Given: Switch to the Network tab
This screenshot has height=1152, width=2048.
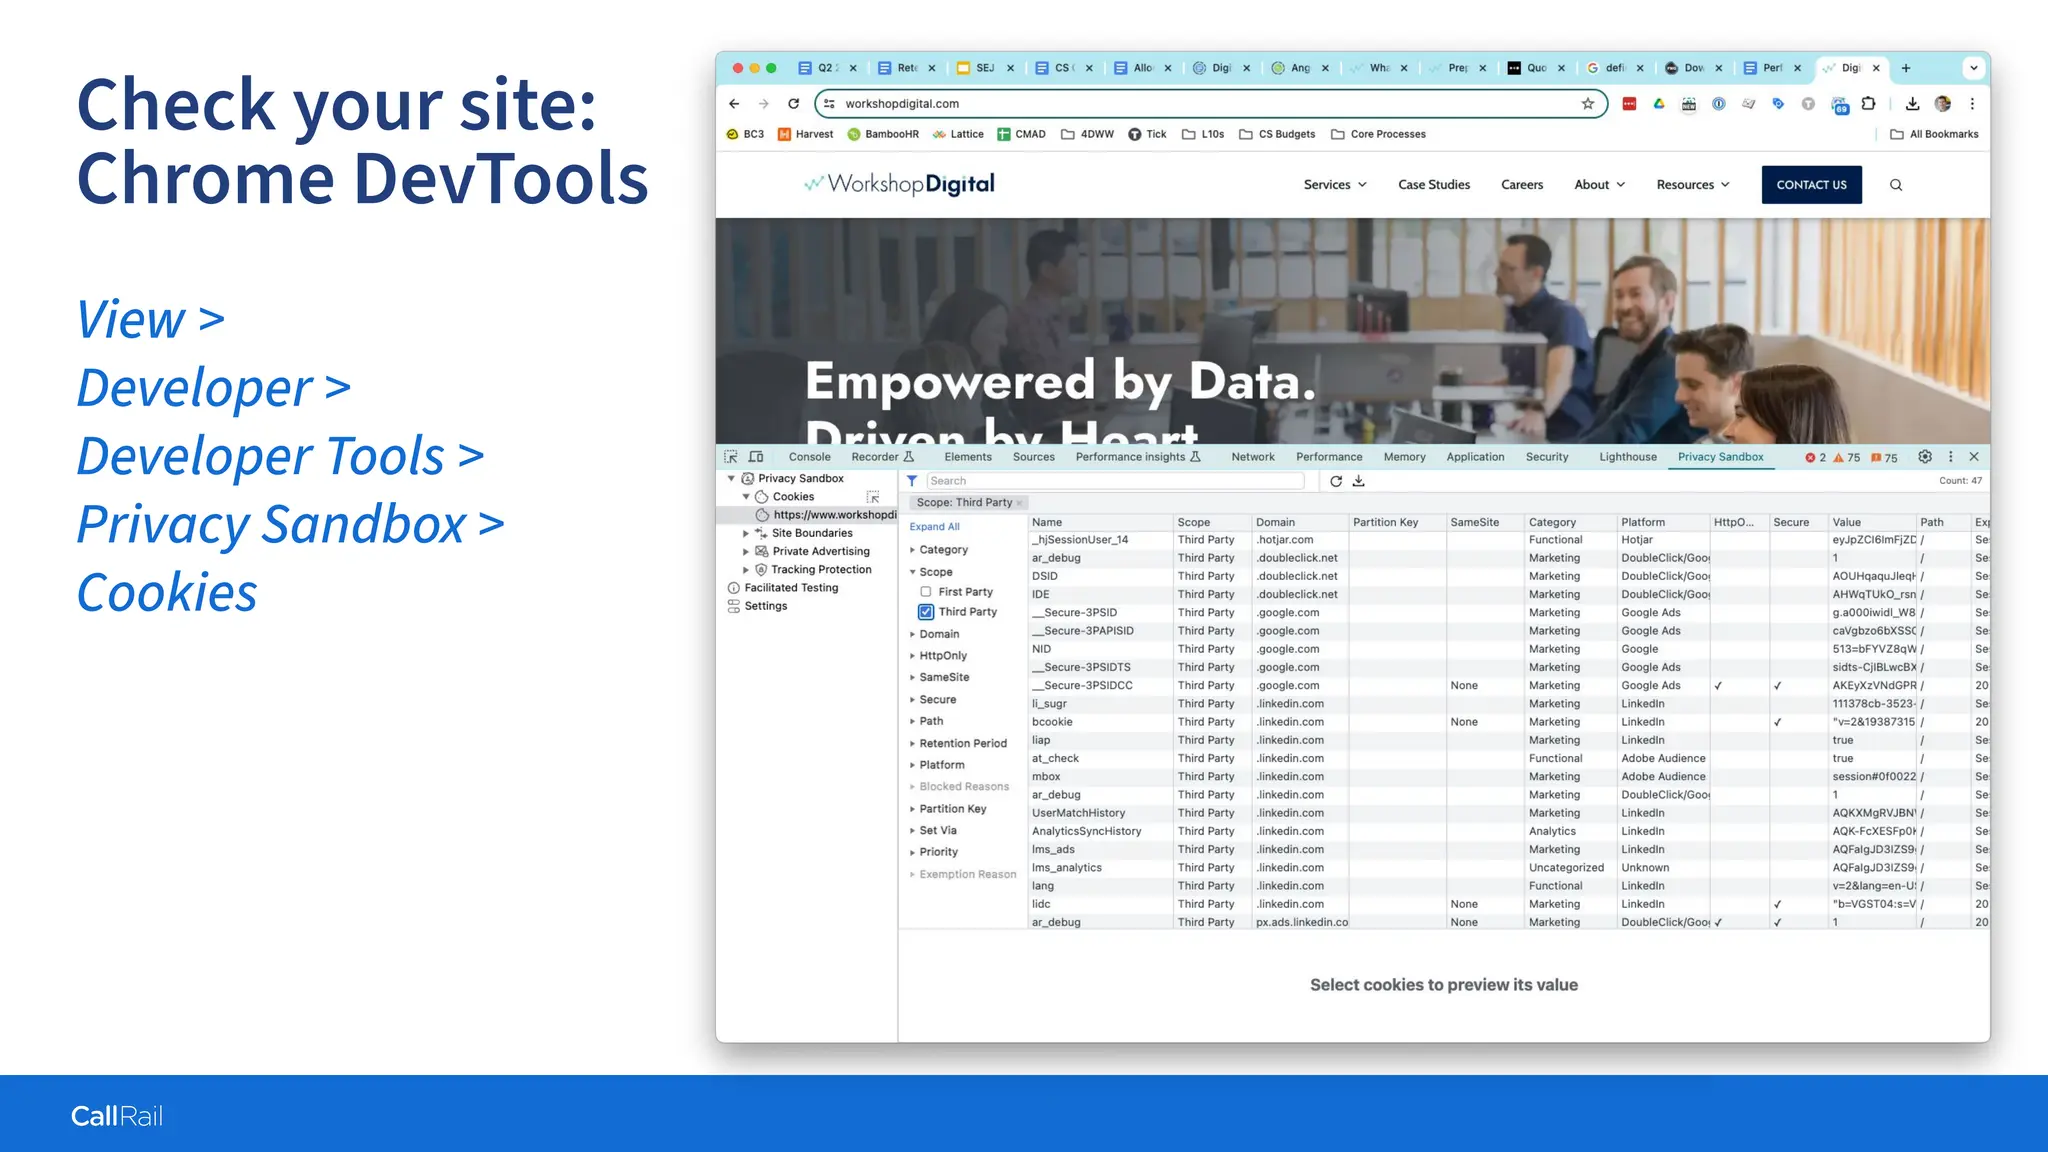Looking at the screenshot, I should [1253, 457].
